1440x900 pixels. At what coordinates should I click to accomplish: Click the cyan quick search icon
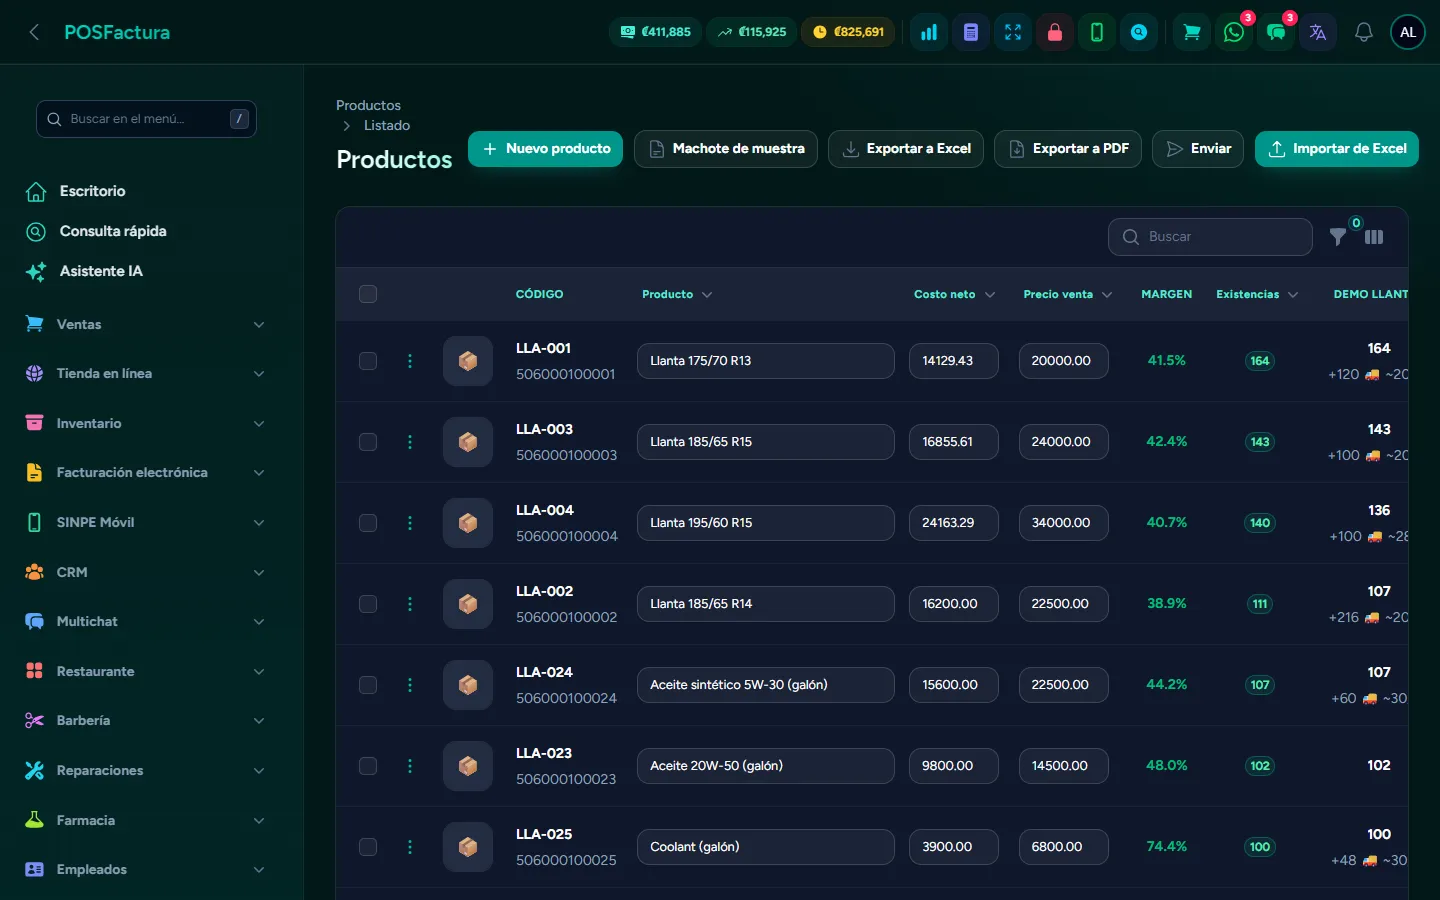1139,32
